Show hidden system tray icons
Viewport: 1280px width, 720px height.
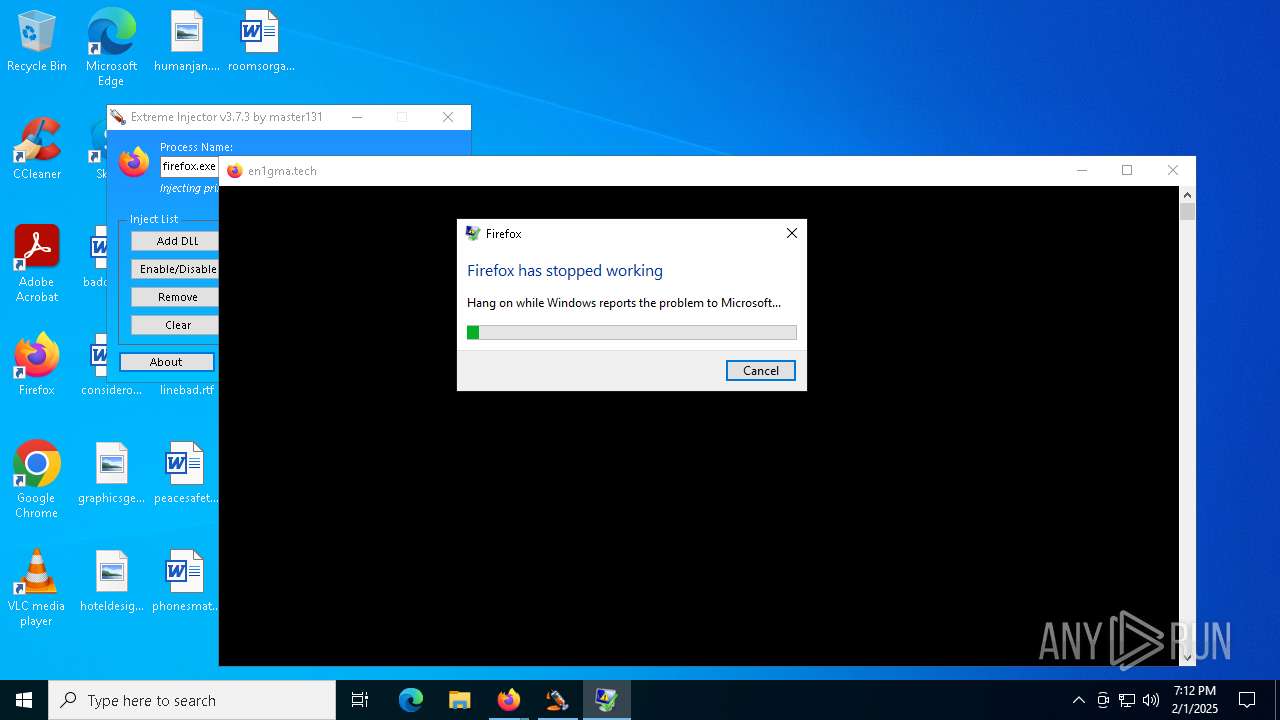pos(1078,700)
